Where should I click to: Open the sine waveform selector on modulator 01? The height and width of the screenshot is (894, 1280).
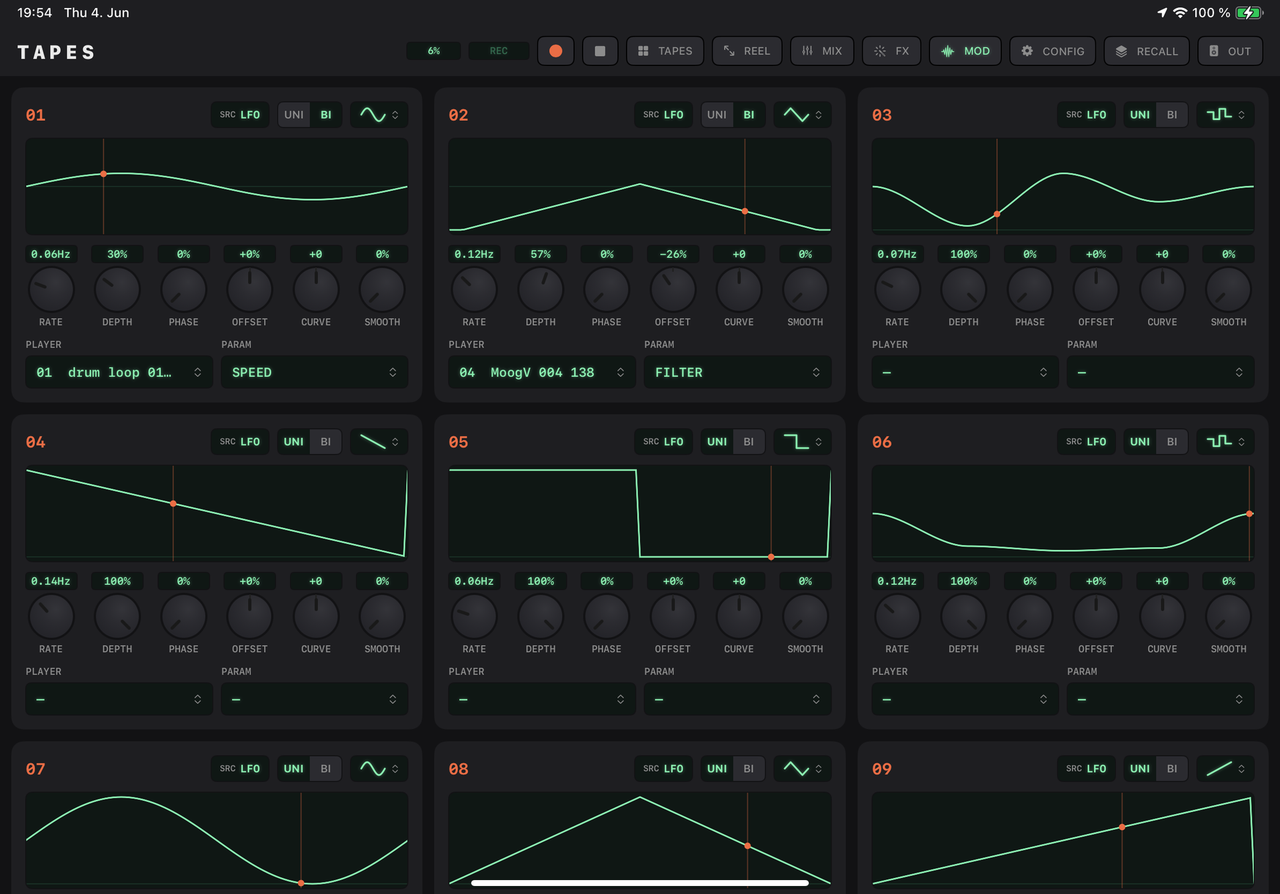pyautogui.click(x=379, y=115)
